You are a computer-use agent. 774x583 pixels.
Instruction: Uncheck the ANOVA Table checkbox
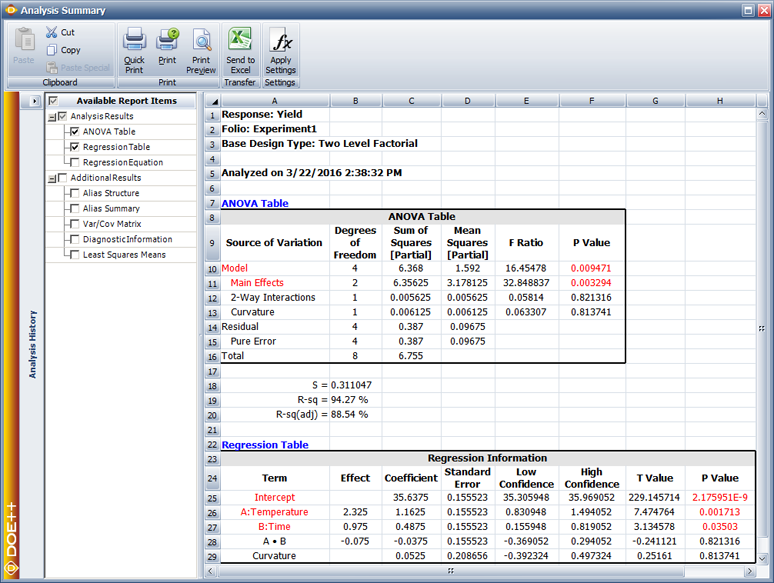75,131
